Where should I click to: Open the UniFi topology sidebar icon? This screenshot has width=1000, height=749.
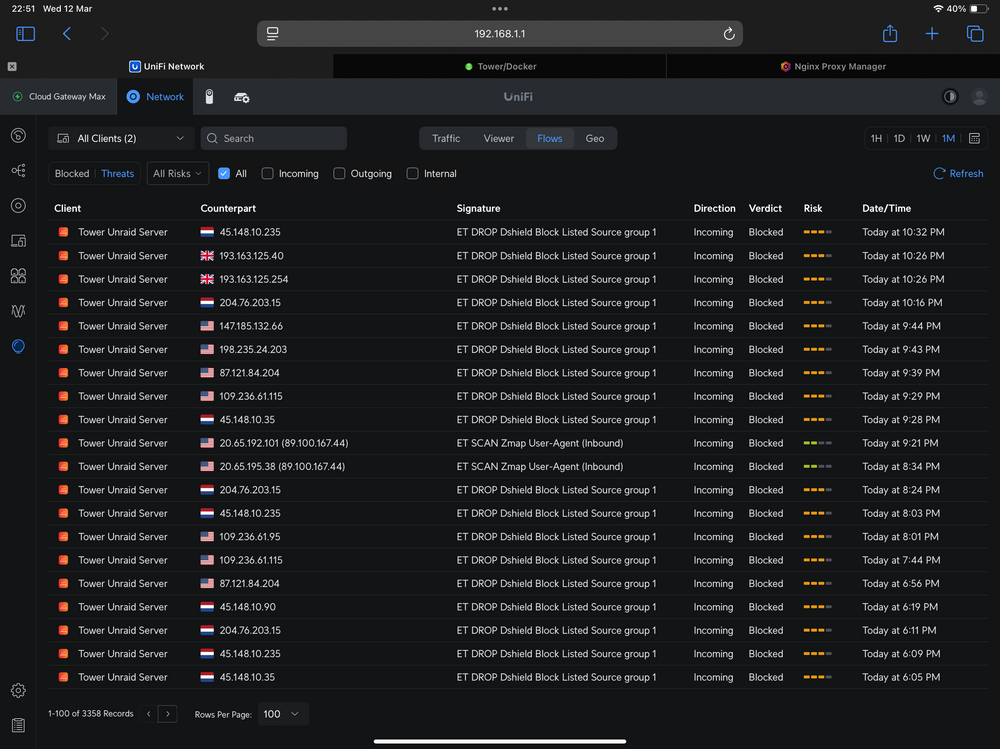pyautogui.click(x=18, y=170)
